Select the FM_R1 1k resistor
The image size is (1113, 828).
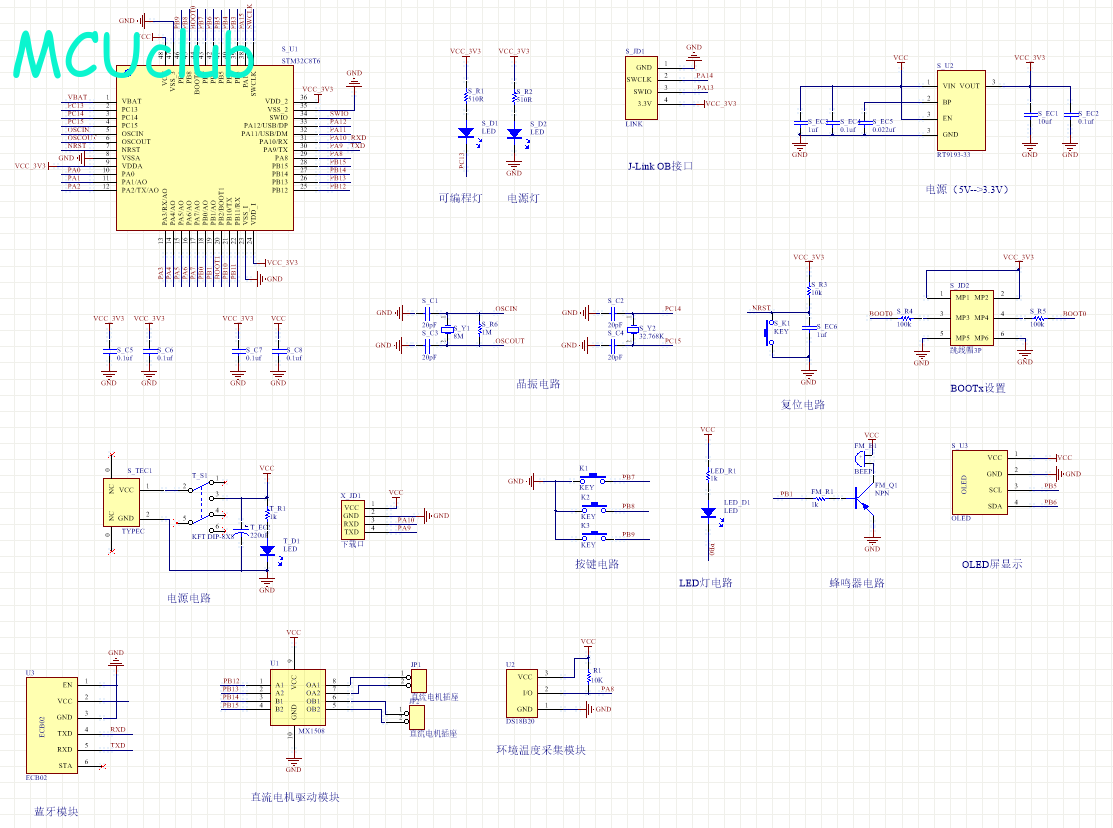click(821, 498)
